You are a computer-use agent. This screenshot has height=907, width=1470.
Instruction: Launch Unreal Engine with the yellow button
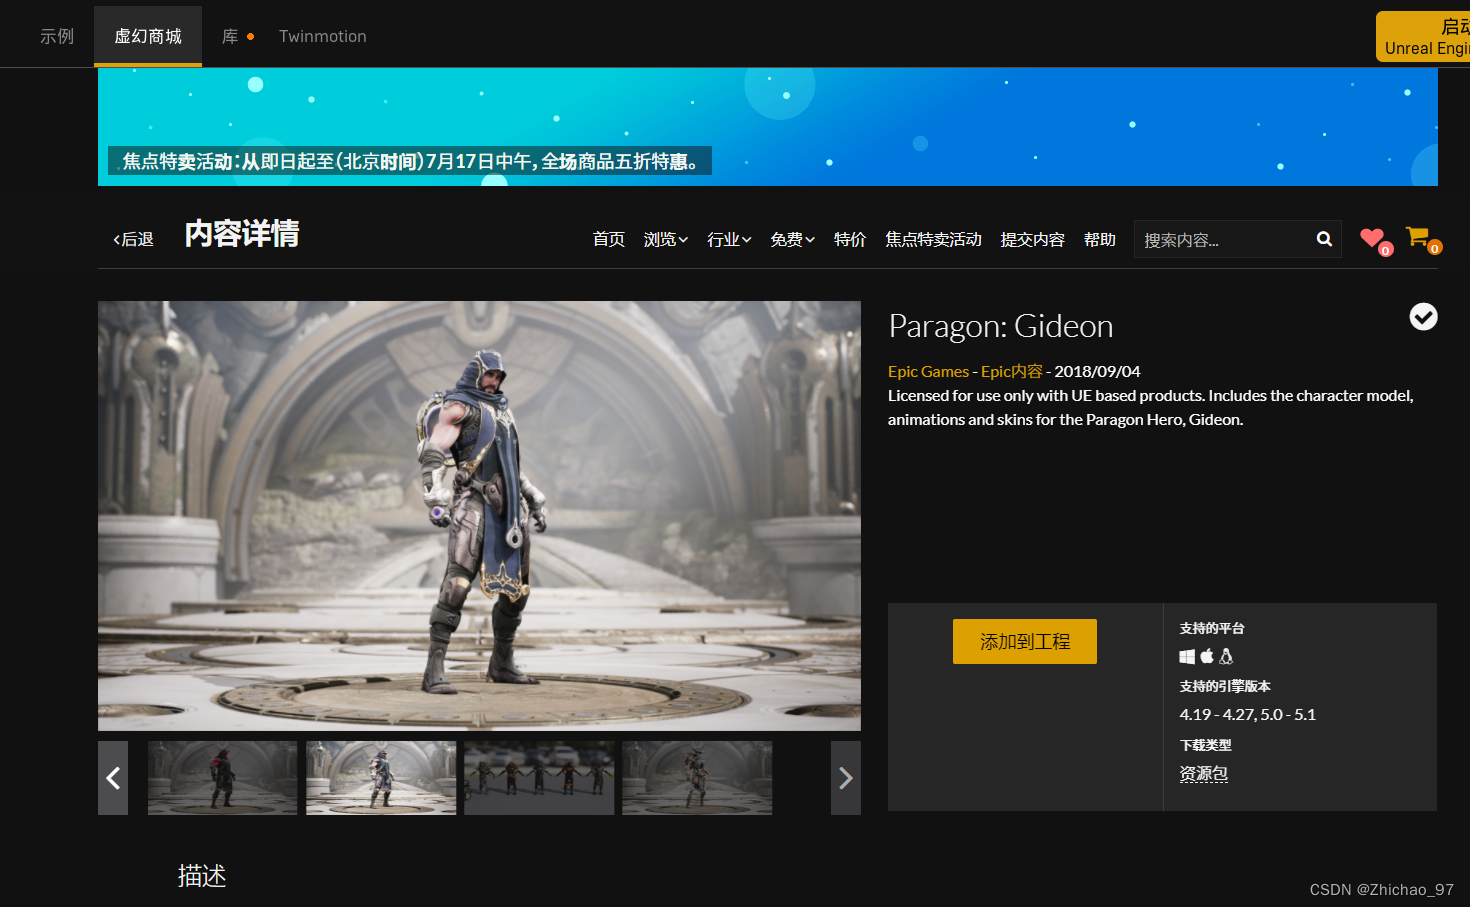(1423, 37)
